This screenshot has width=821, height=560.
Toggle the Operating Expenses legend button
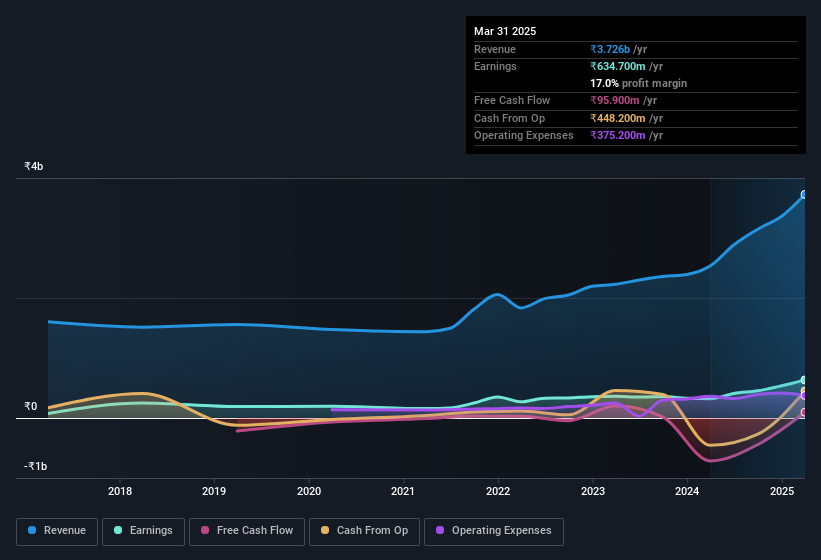coord(494,532)
